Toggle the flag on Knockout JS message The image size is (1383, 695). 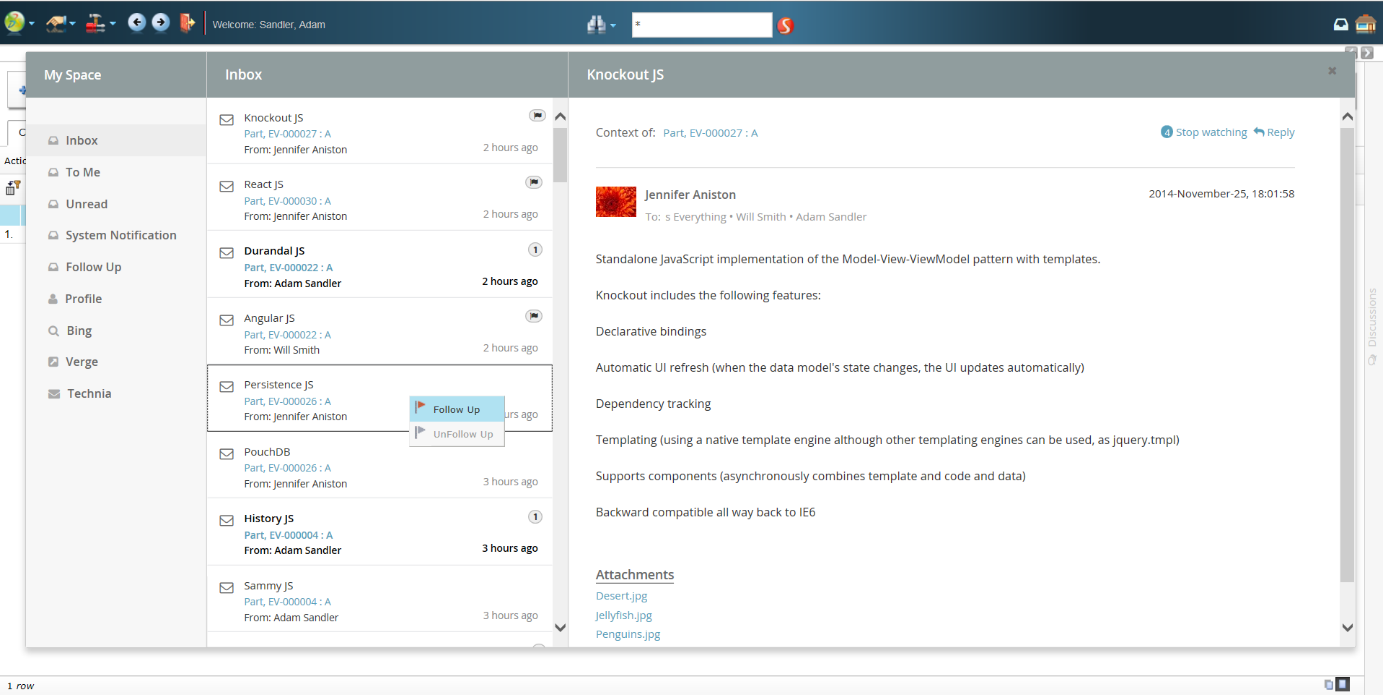536,116
